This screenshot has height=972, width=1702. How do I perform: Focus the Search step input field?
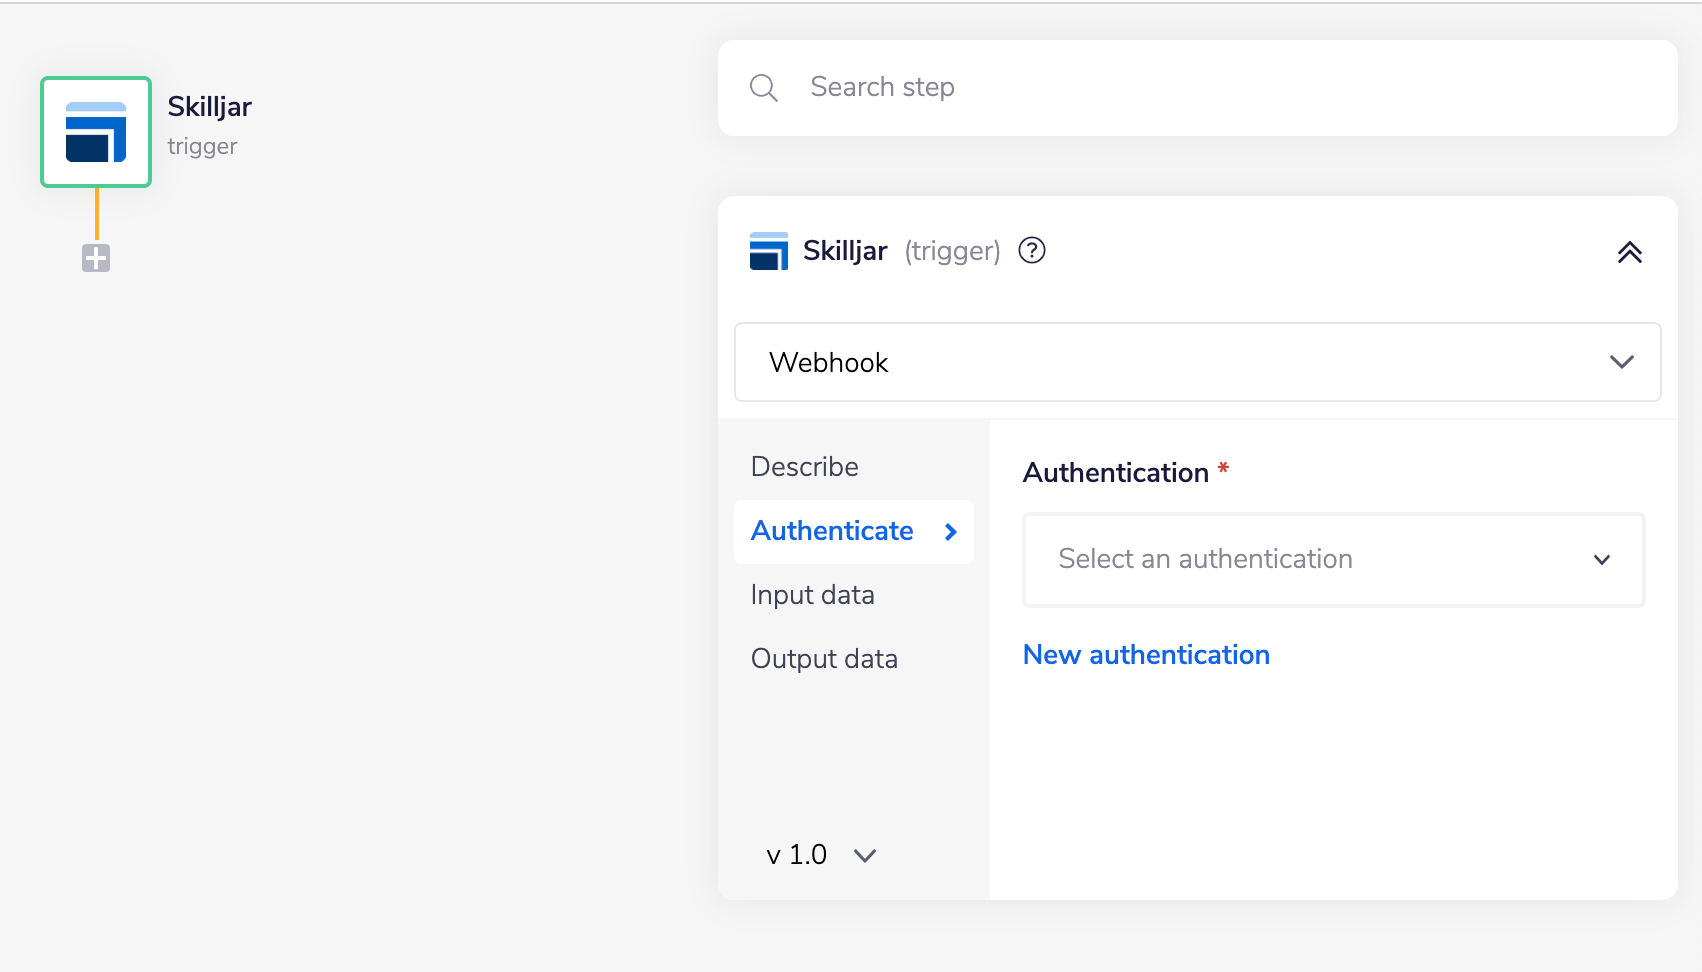(x=1198, y=88)
